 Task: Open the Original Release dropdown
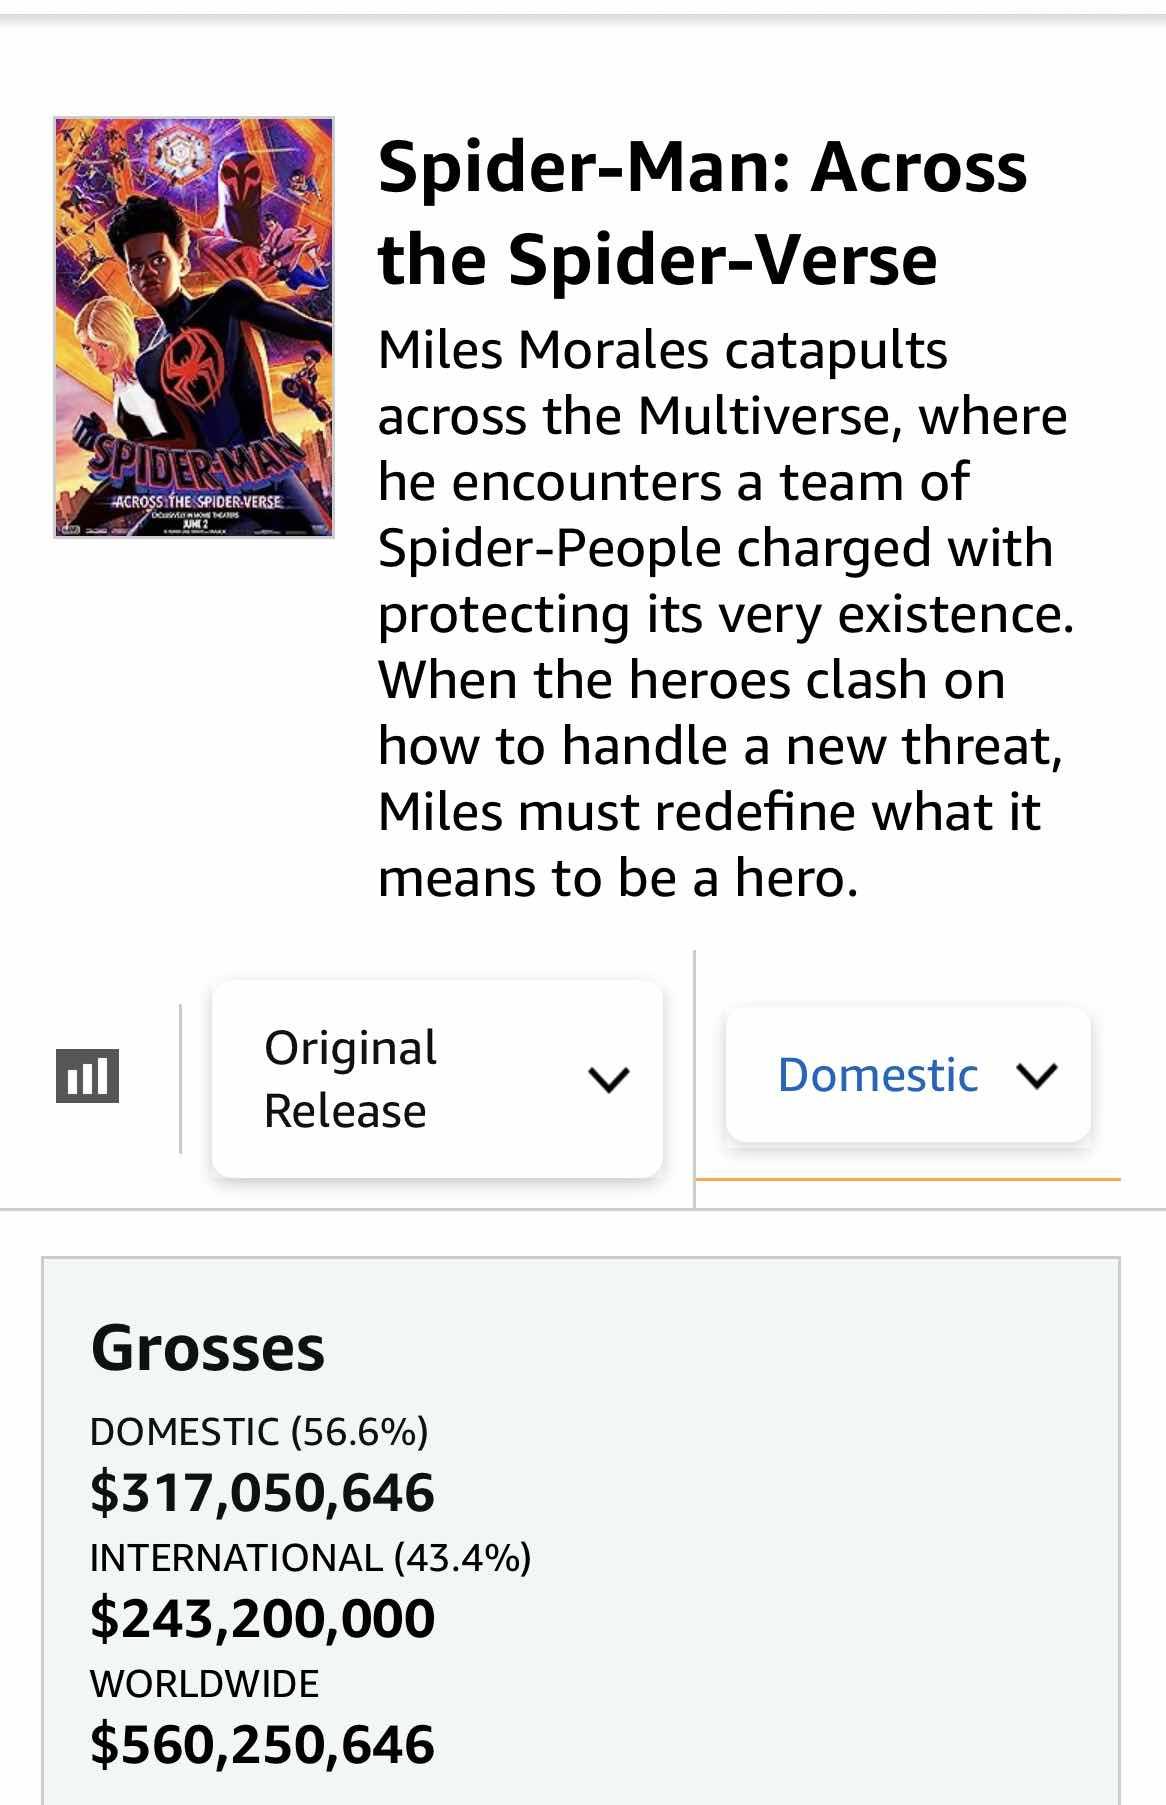[436, 1078]
